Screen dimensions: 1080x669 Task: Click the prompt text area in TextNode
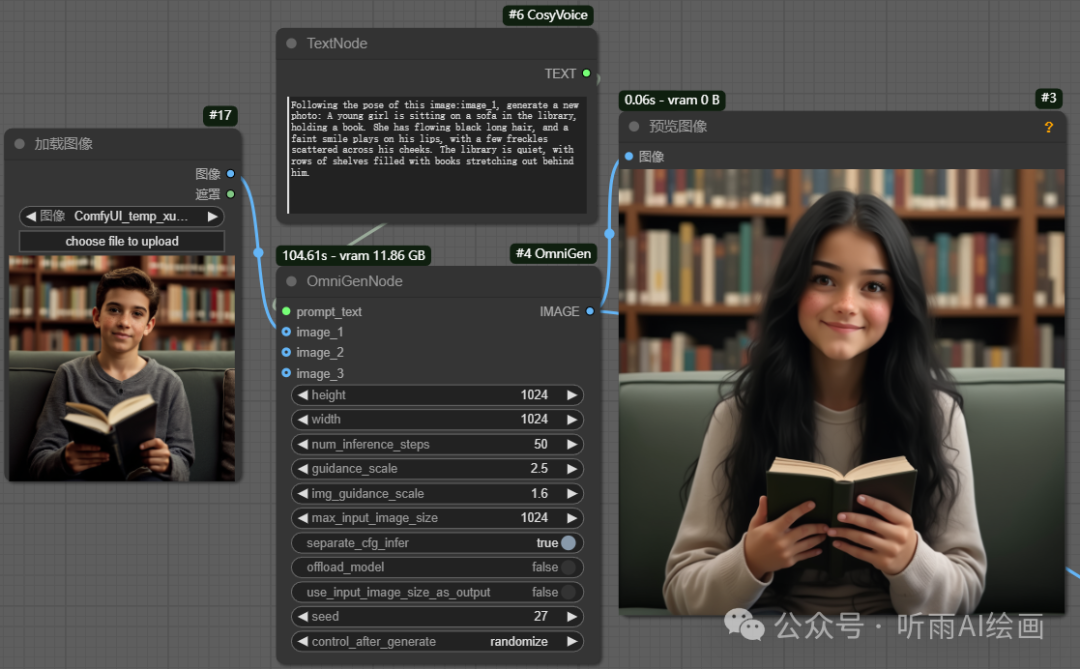437,155
